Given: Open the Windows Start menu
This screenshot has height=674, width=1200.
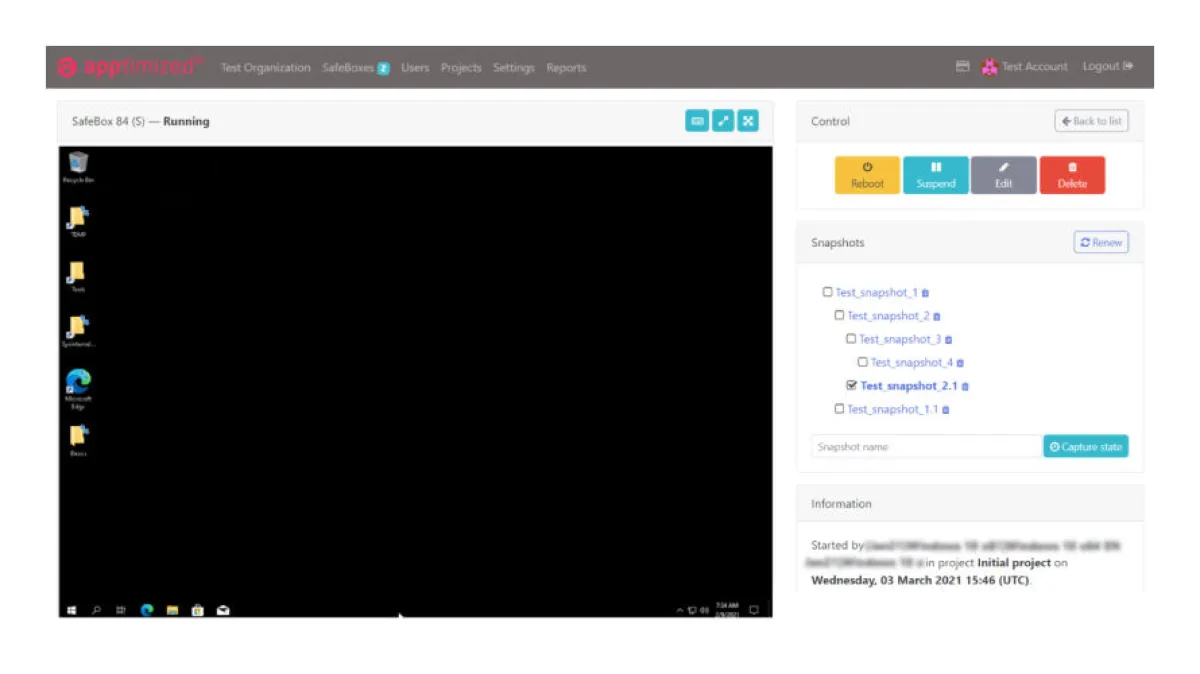Looking at the screenshot, I should 72,610.
